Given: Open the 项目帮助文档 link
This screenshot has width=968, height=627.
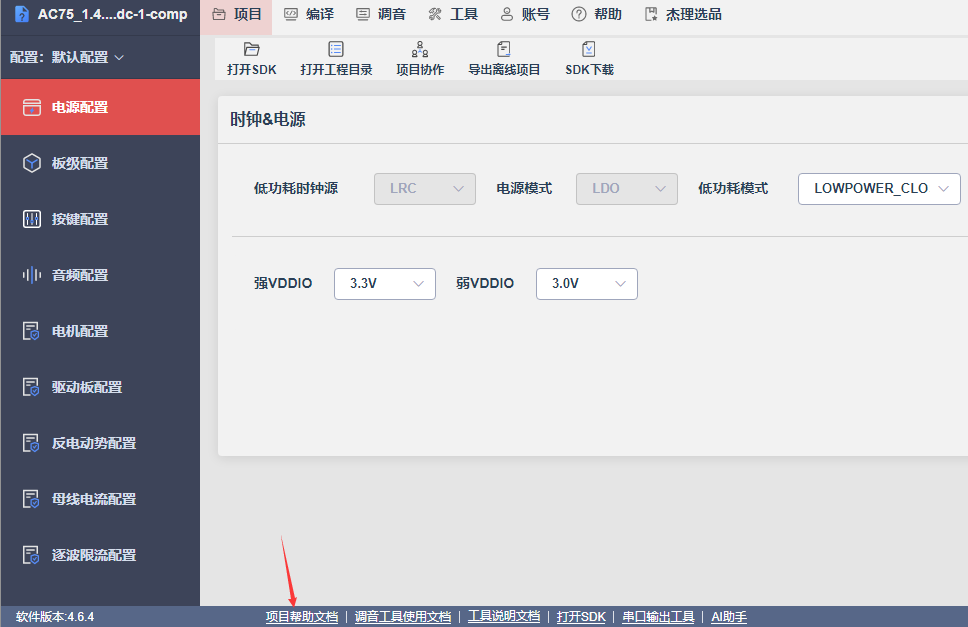Looking at the screenshot, I should (x=302, y=617).
